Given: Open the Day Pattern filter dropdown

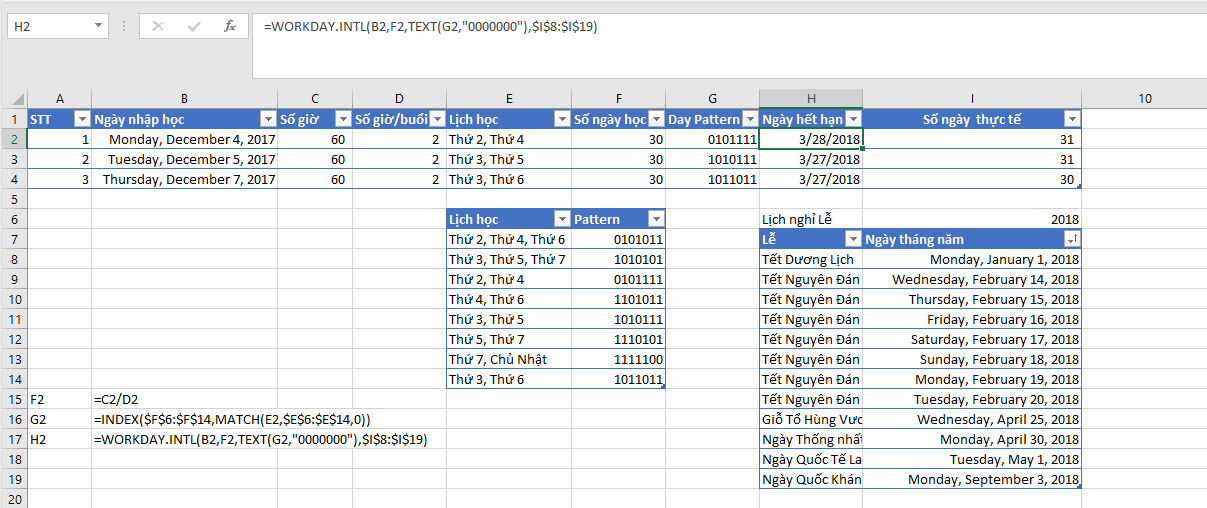Looking at the screenshot, I should tap(749, 120).
